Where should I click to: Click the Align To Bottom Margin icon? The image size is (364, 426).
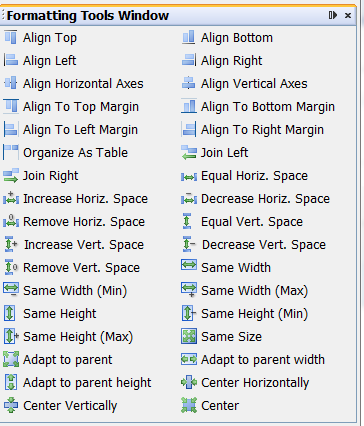coord(189,106)
